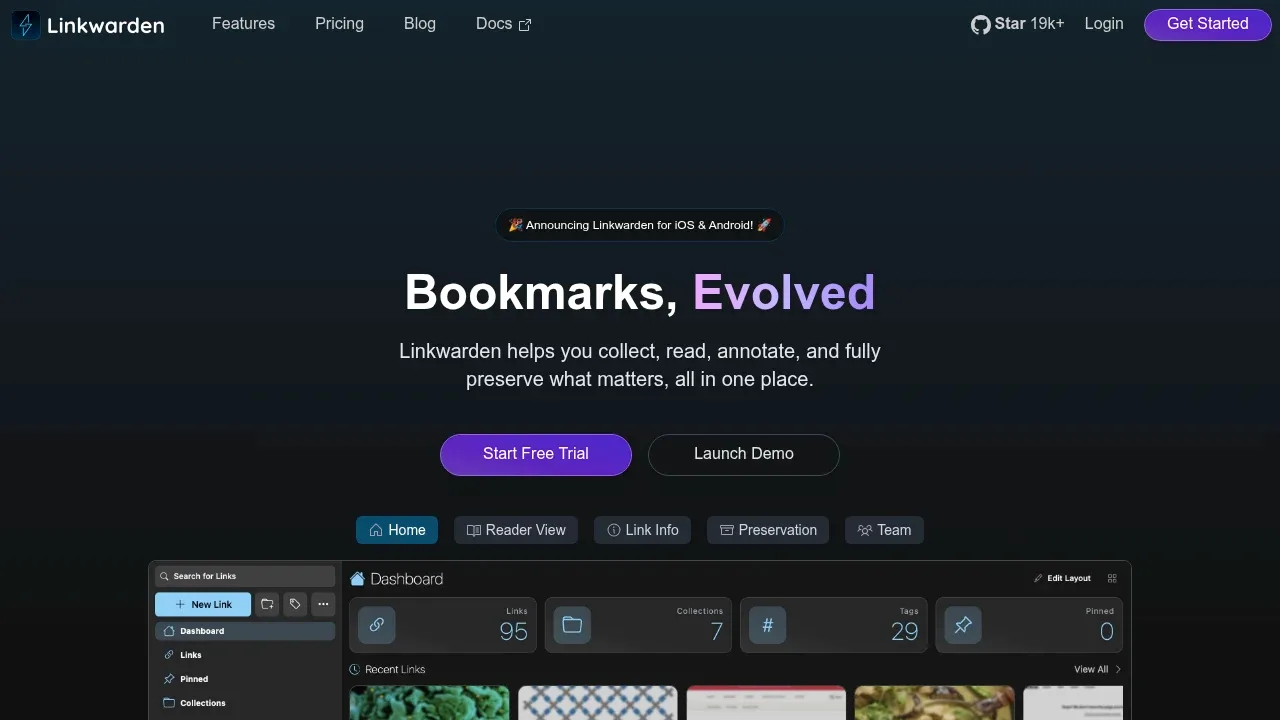This screenshot has width=1280, height=720.
Task: Select Dashboard in the preview sidebar
Action: [x=245, y=631]
